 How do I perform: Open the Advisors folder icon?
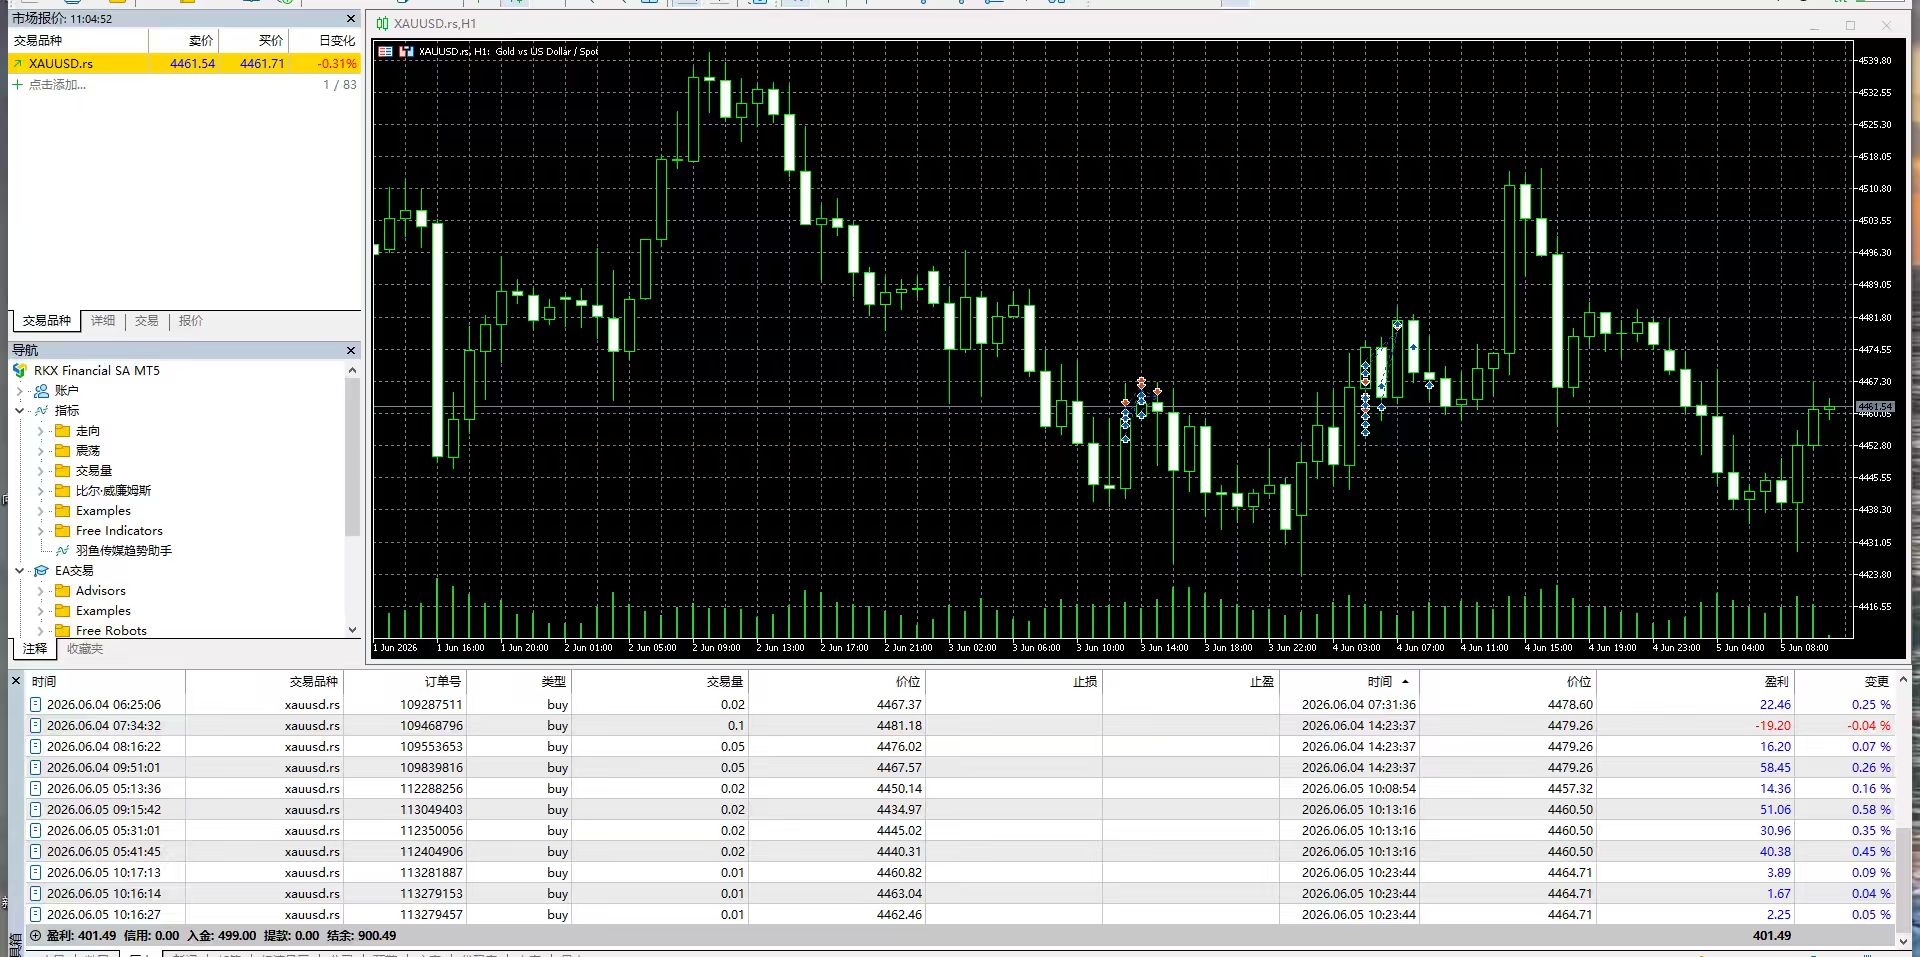pyautogui.click(x=62, y=591)
